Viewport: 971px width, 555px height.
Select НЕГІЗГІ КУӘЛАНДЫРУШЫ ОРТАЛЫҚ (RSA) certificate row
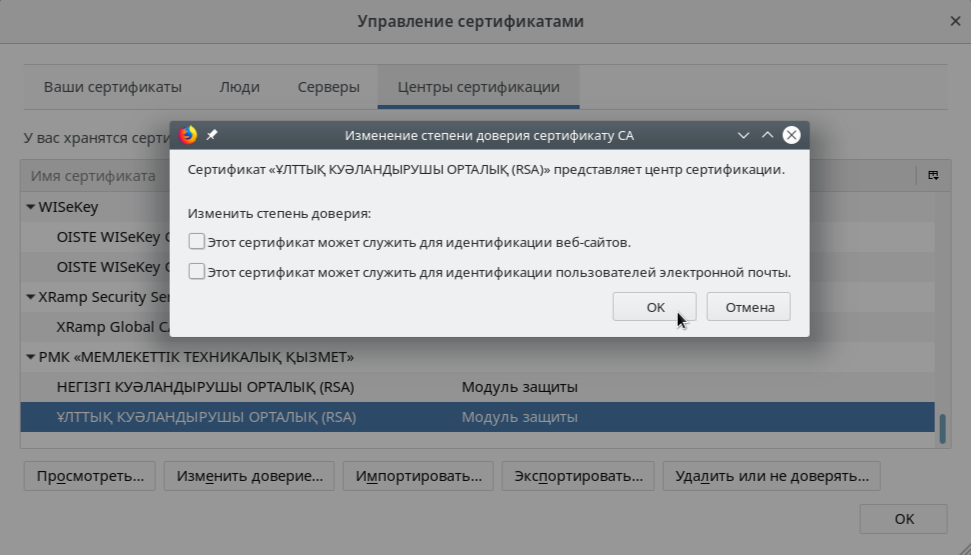(x=477, y=387)
